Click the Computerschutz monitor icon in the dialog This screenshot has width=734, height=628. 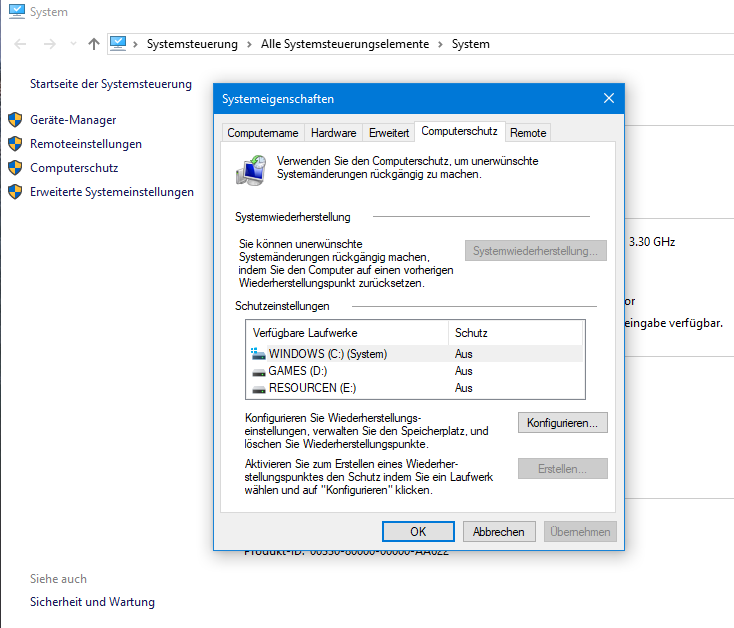click(251, 170)
